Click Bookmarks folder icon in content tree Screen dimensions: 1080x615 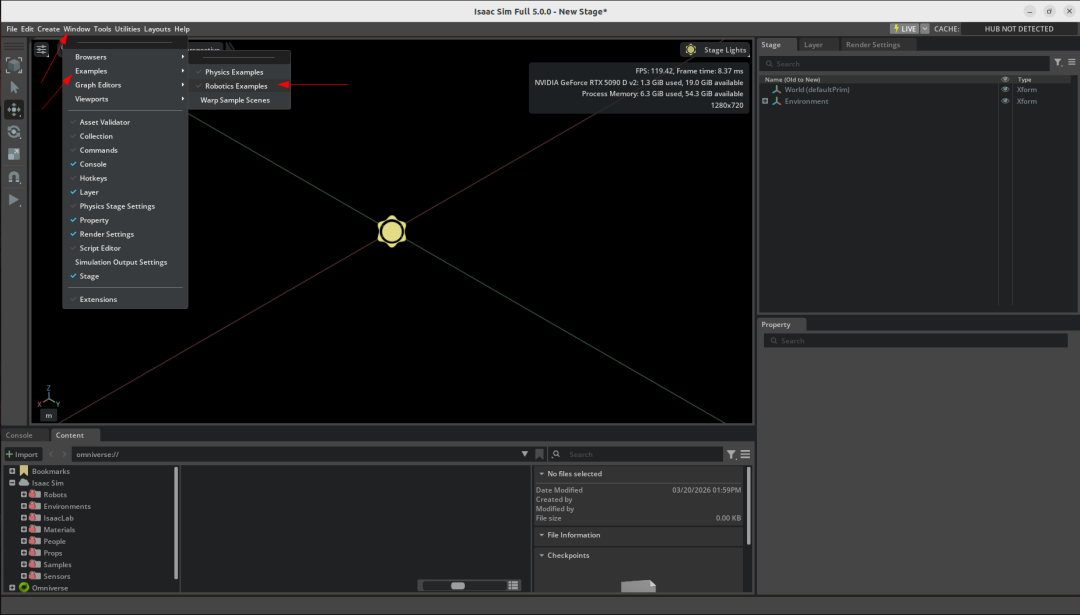click(24, 470)
